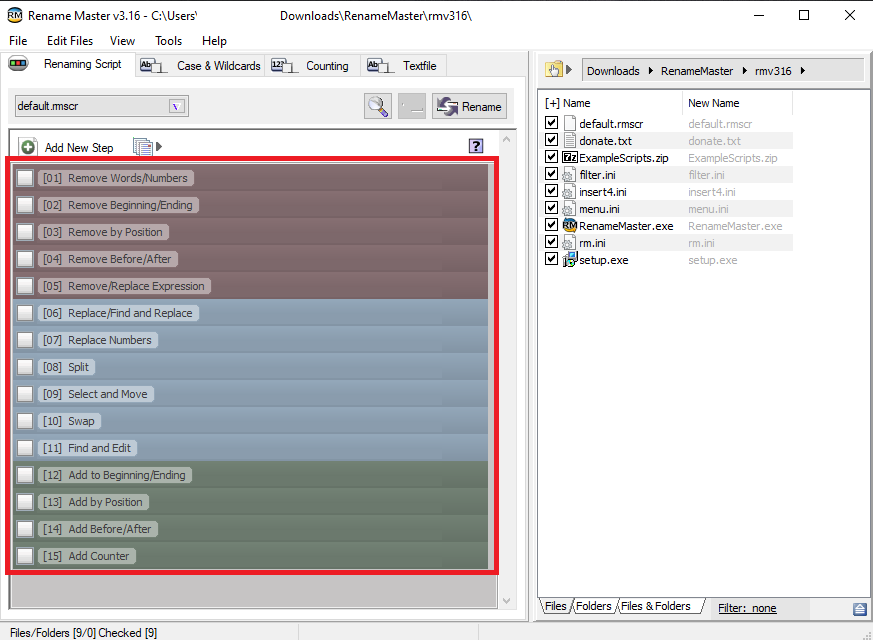The height and width of the screenshot is (640, 873).
Task: Click the New Name column header
Action: pyautogui.click(x=714, y=103)
